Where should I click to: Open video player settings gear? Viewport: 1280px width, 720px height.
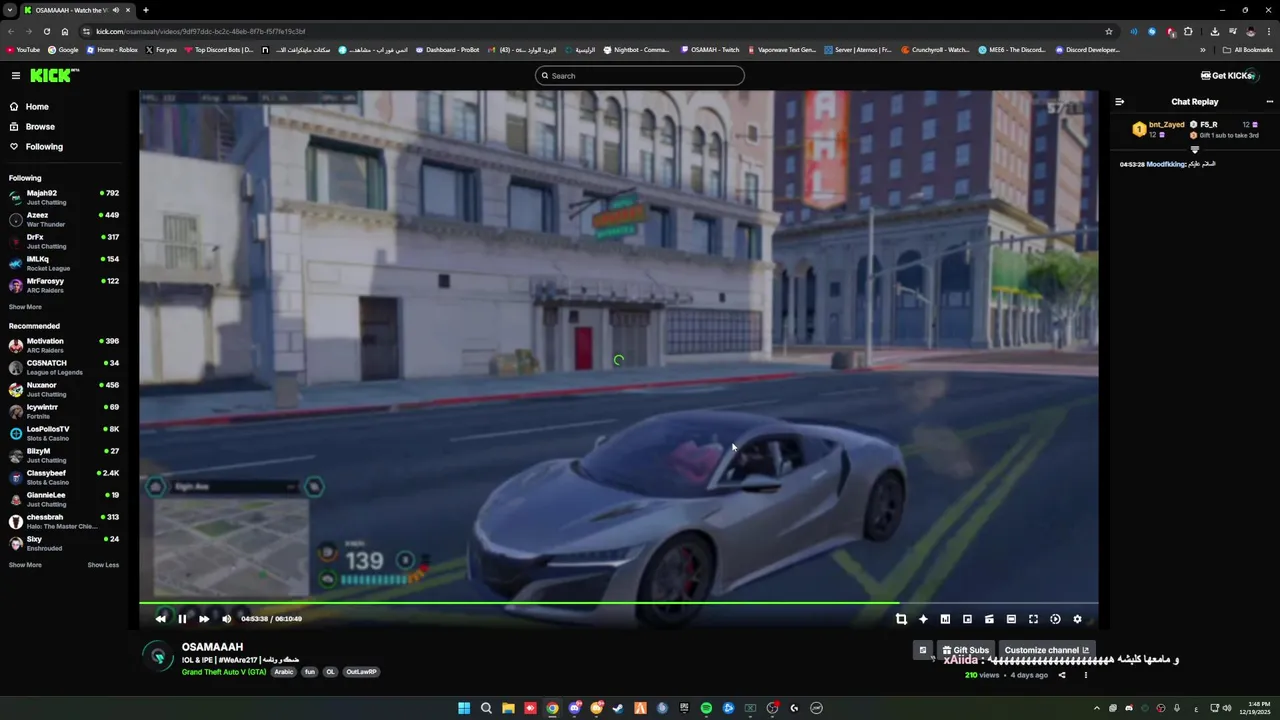point(1077,619)
